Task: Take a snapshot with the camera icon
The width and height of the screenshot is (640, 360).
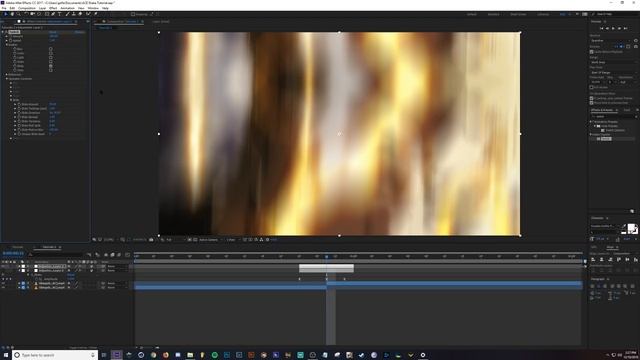Action: point(151,240)
